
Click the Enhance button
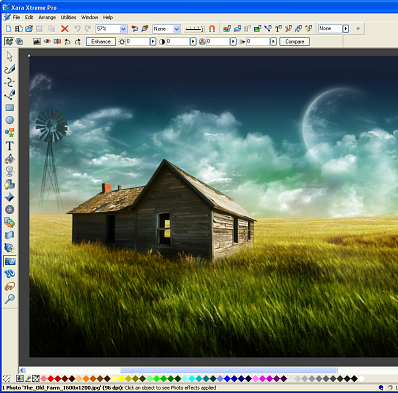[101, 41]
